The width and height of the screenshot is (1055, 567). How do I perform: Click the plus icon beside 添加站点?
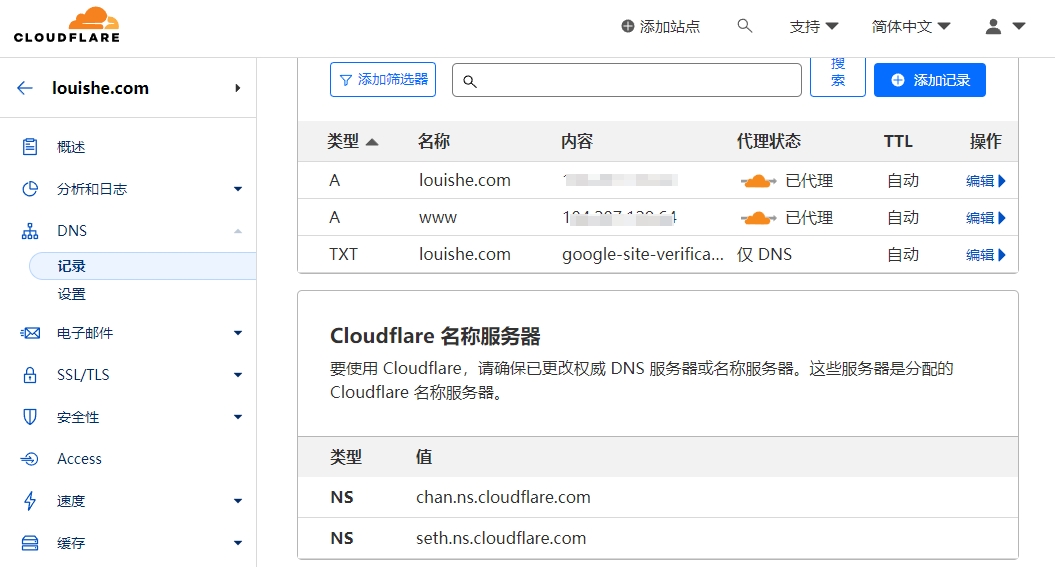(x=628, y=26)
